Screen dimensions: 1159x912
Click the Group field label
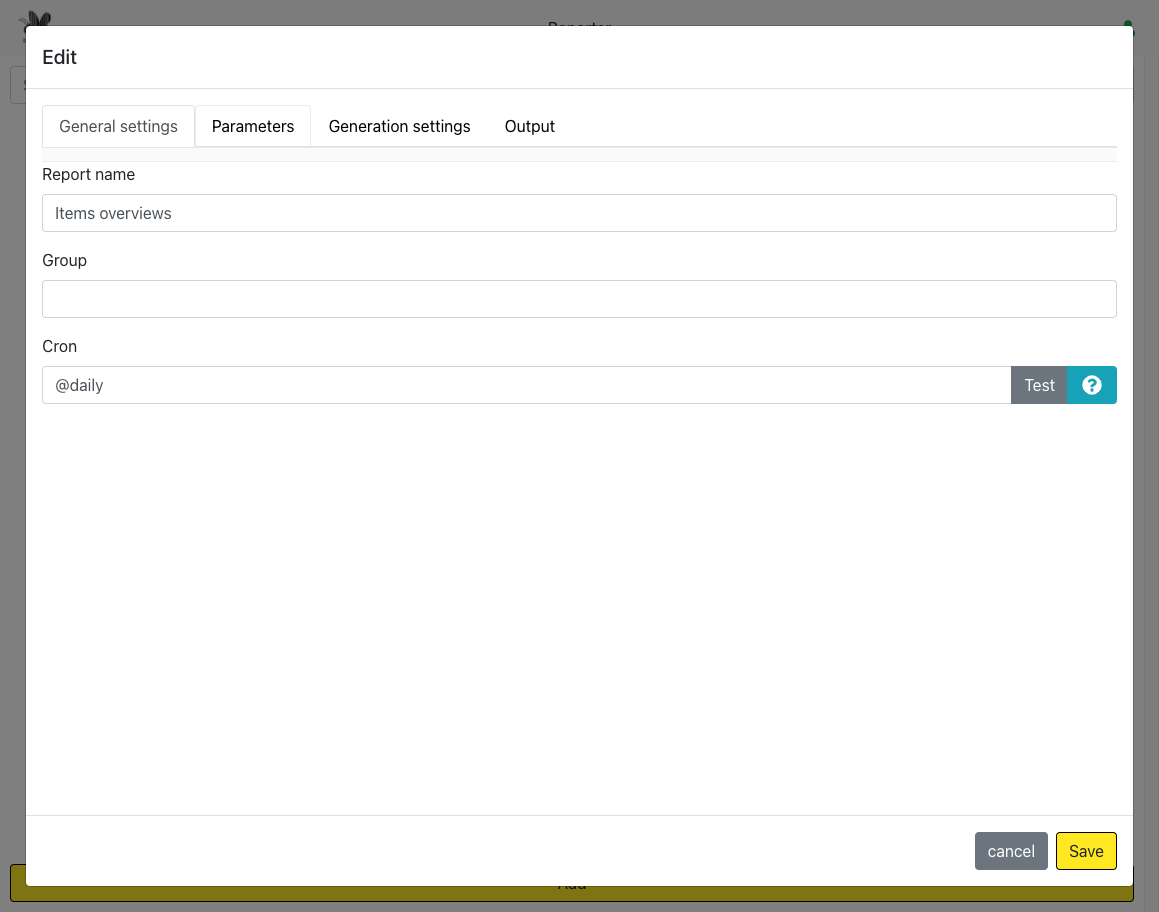64,260
